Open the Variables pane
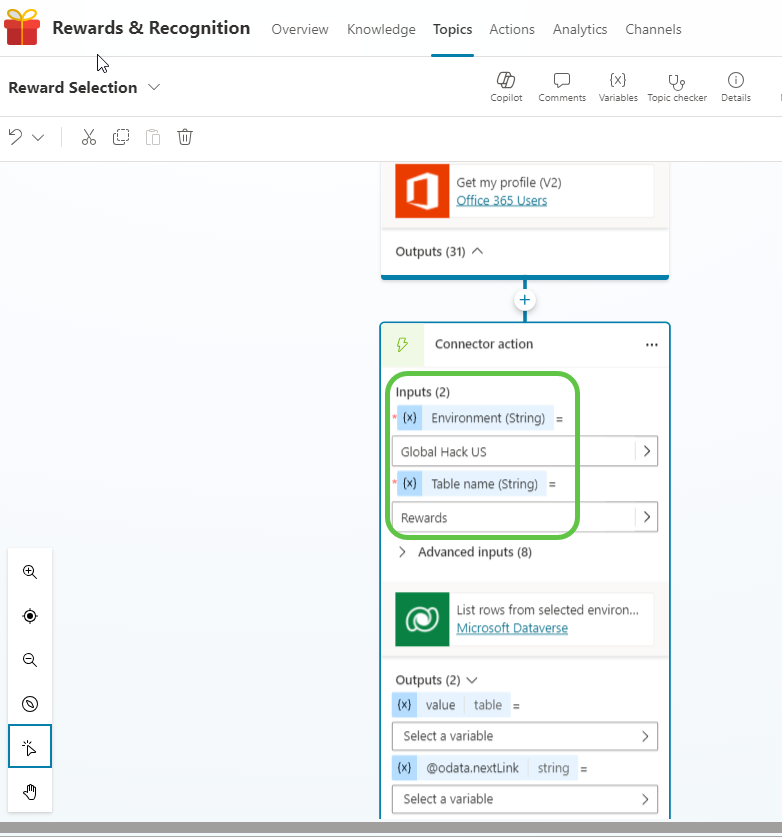This screenshot has width=782, height=837. point(618,81)
